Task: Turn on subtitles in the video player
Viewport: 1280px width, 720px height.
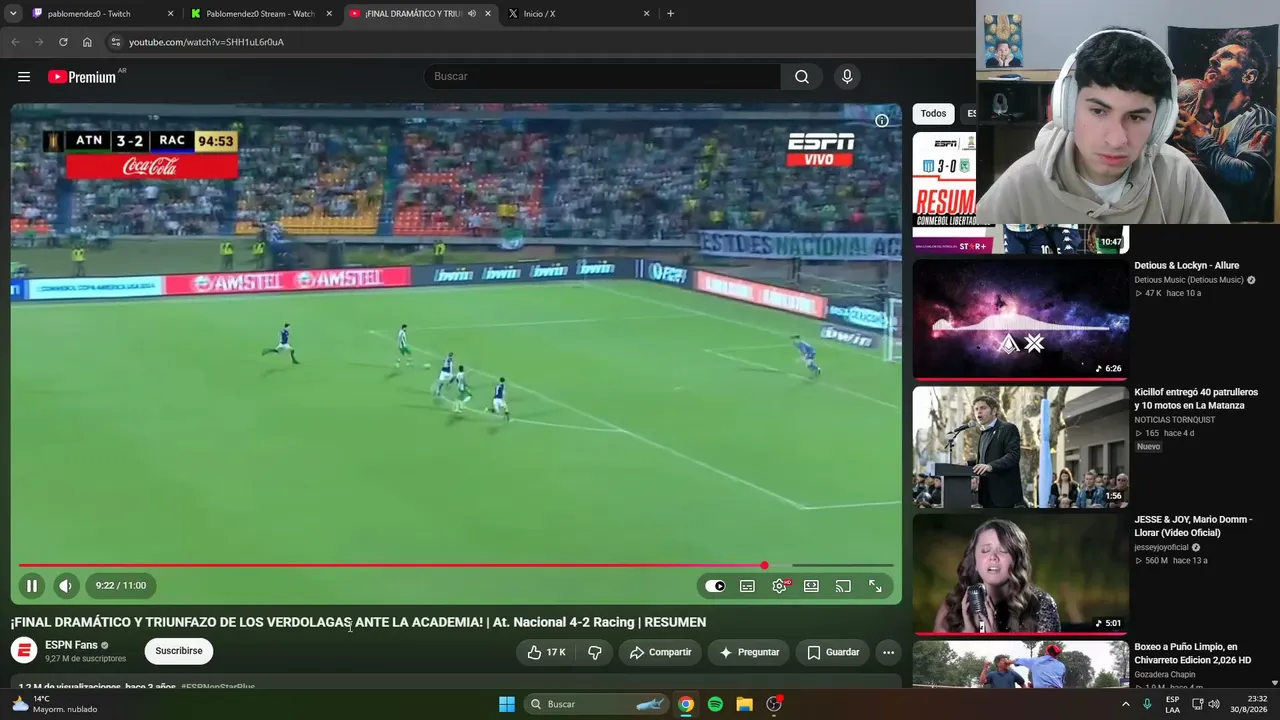Action: coord(747,586)
